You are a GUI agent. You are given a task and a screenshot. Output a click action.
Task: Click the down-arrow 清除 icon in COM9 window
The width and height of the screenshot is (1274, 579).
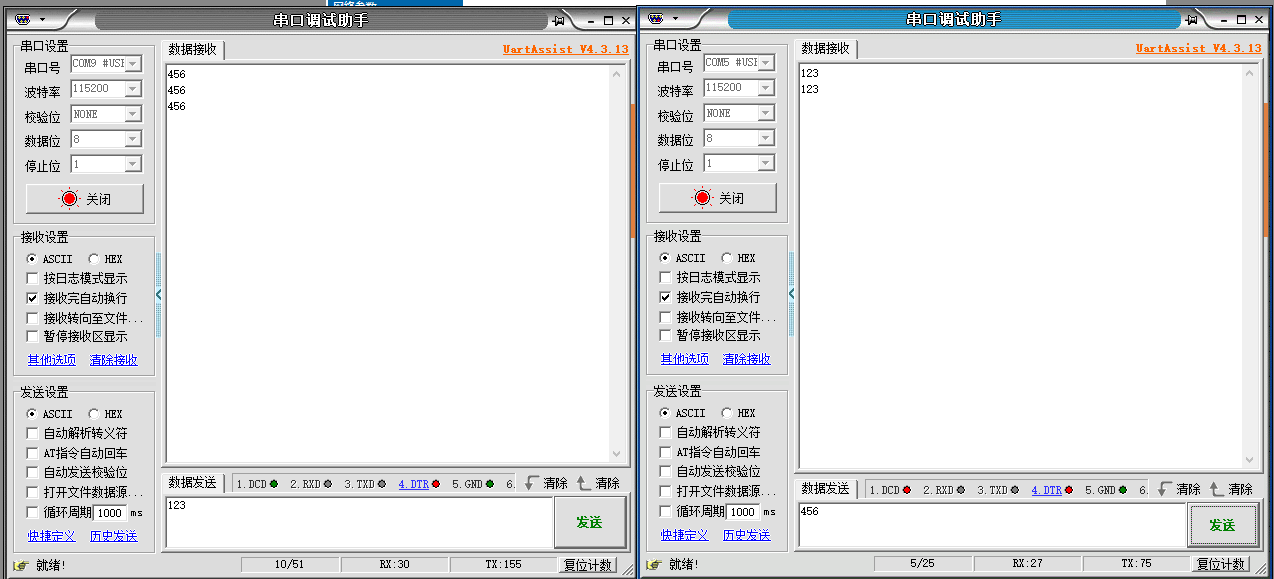coord(532,483)
